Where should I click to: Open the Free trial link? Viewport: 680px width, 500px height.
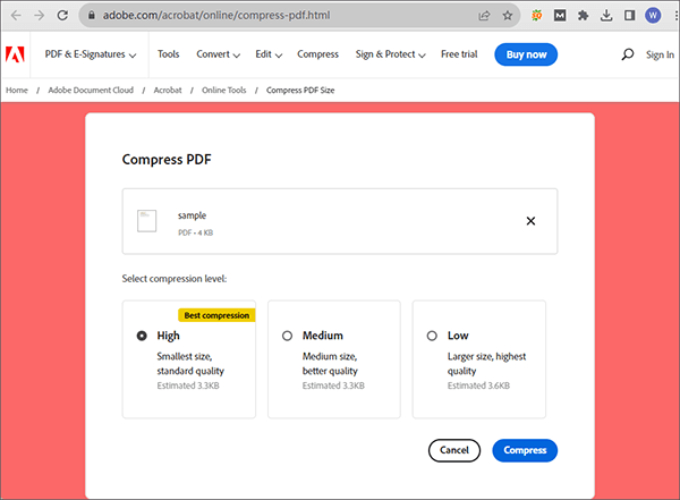pos(459,55)
